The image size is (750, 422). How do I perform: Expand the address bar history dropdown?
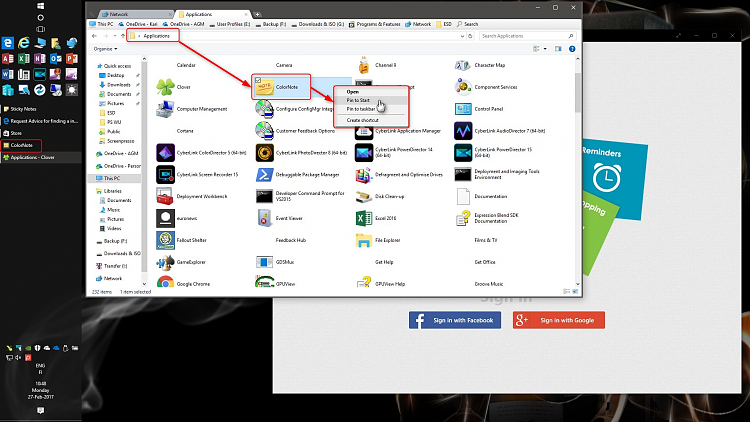[x=462, y=36]
